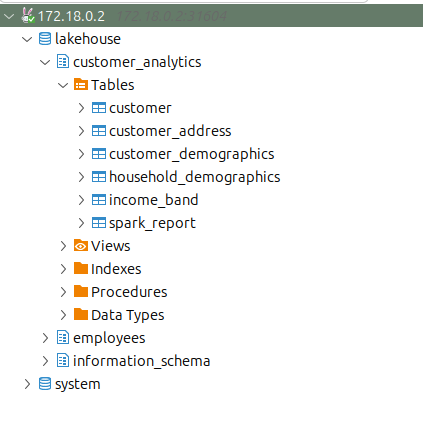Viewport: 423px width, 432px height.
Task: Expand the employees schema
Action: click(x=45, y=338)
